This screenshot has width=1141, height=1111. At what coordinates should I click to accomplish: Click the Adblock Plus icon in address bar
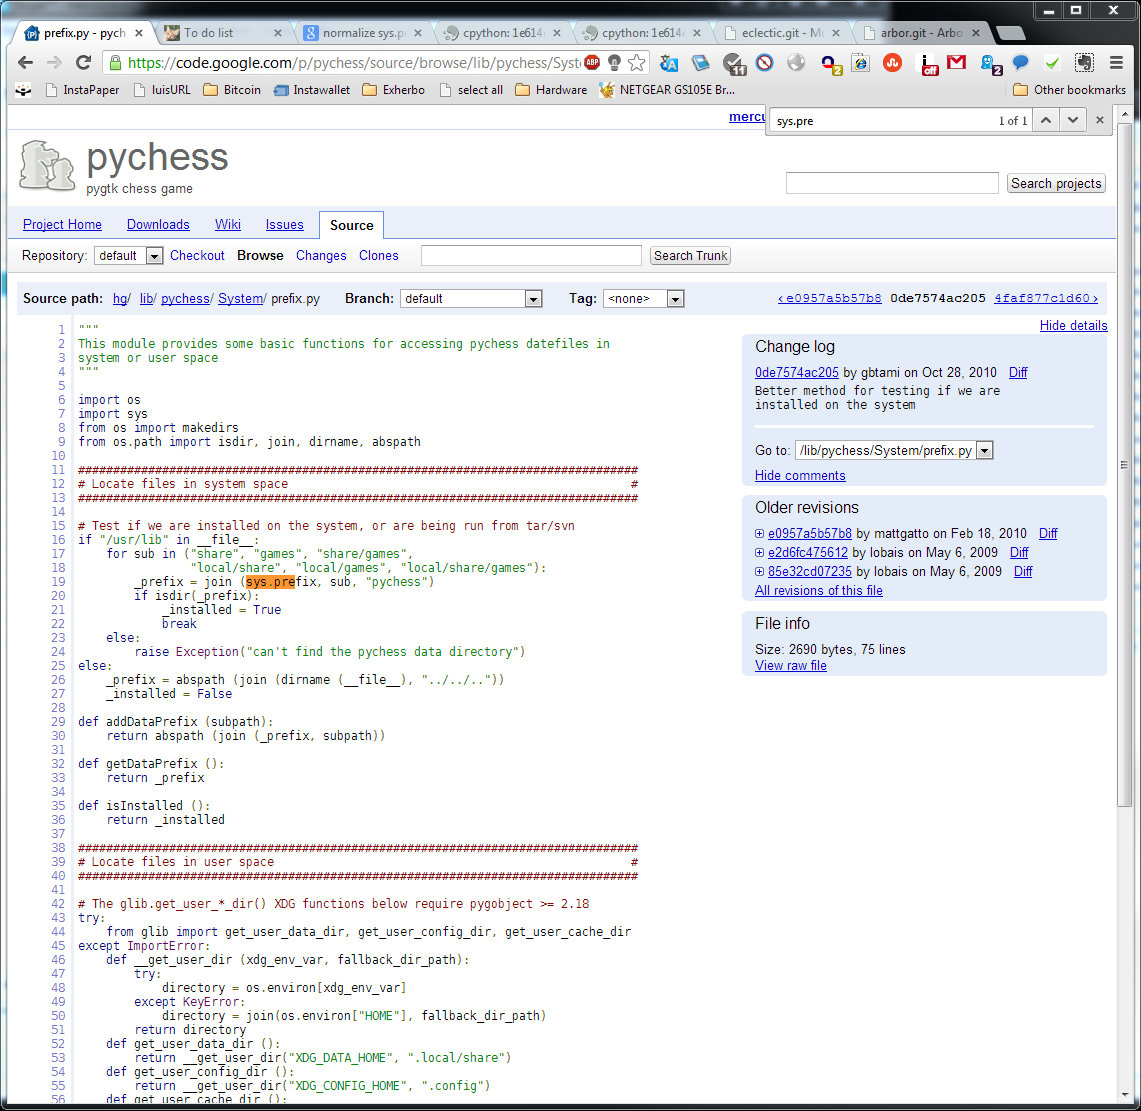tap(592, 63)
